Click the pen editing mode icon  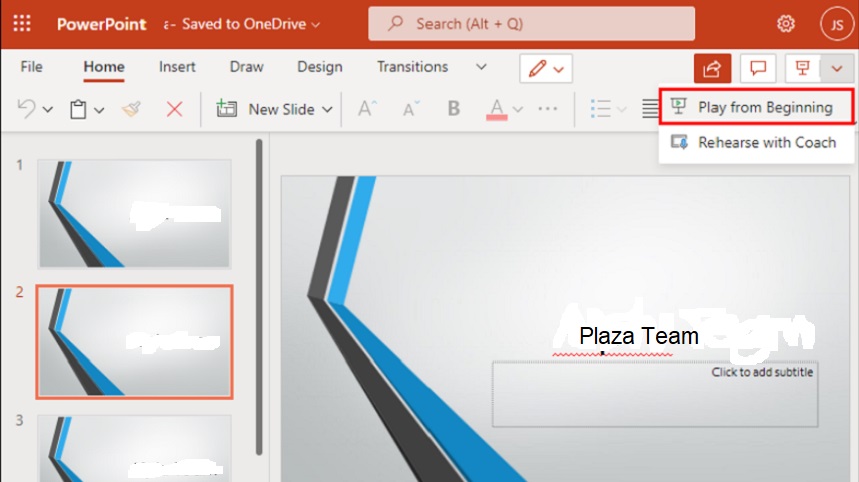(x=537, y=68)
